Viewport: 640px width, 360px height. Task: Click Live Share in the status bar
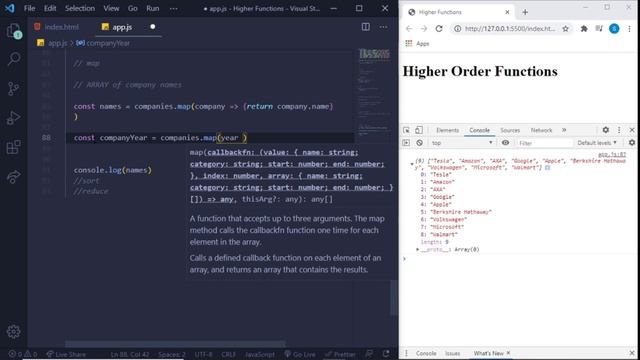(66, 354)
